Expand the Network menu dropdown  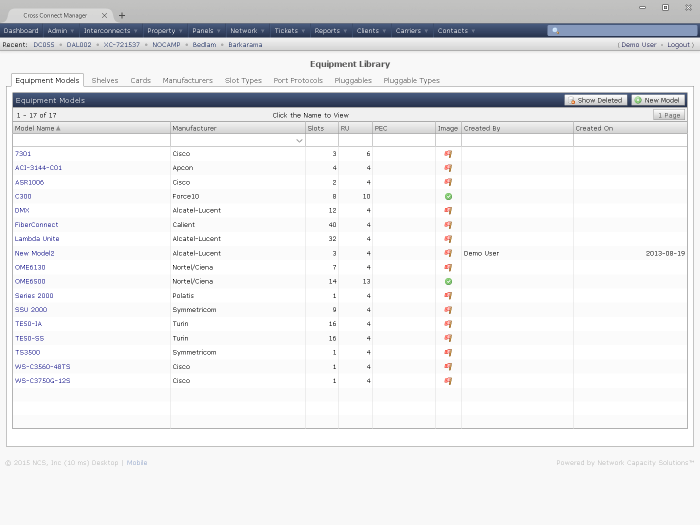246,31
